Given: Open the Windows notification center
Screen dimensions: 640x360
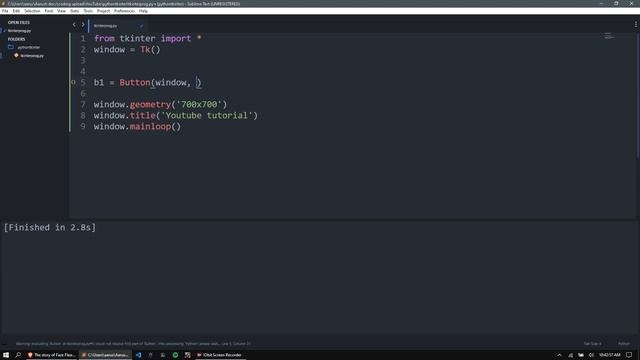Looking at the screenshot, I should (629, 355).
